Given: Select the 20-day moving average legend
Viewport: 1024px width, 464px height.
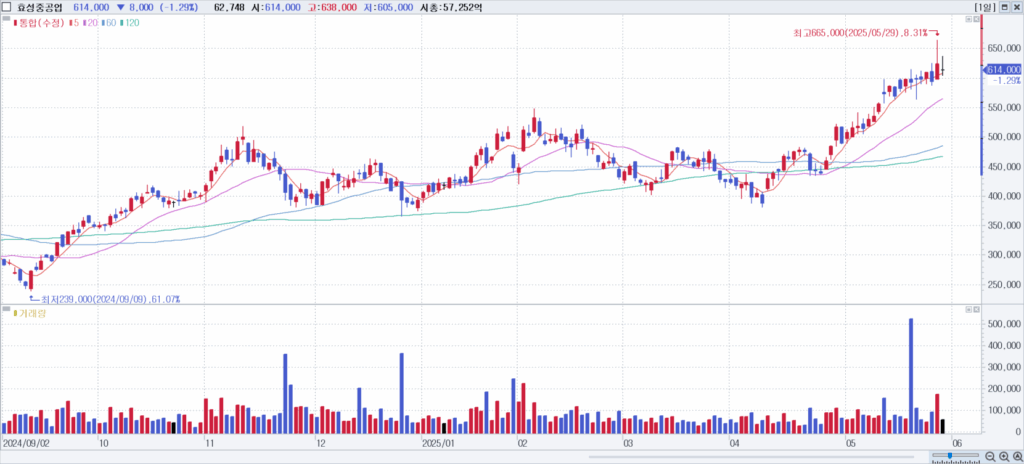Looking at the screenshot, I should click(89, 23).
